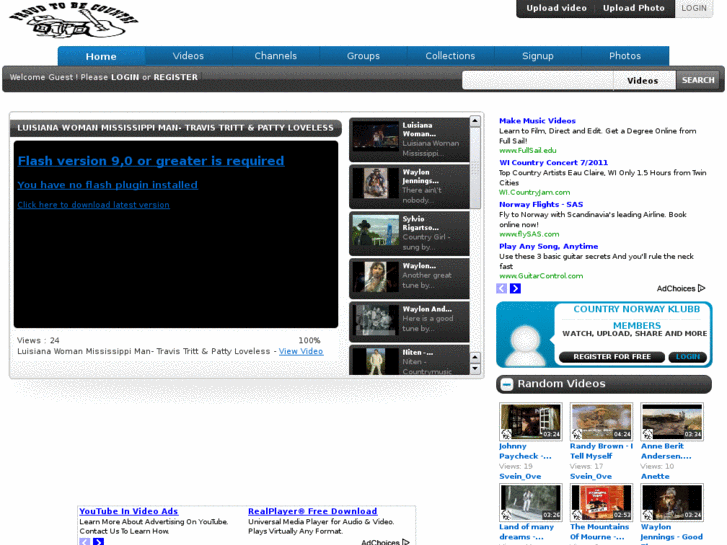Open The Mountains Of Mourne thumbnail
This screenshot has height=545, width=727.
[601, 502]
